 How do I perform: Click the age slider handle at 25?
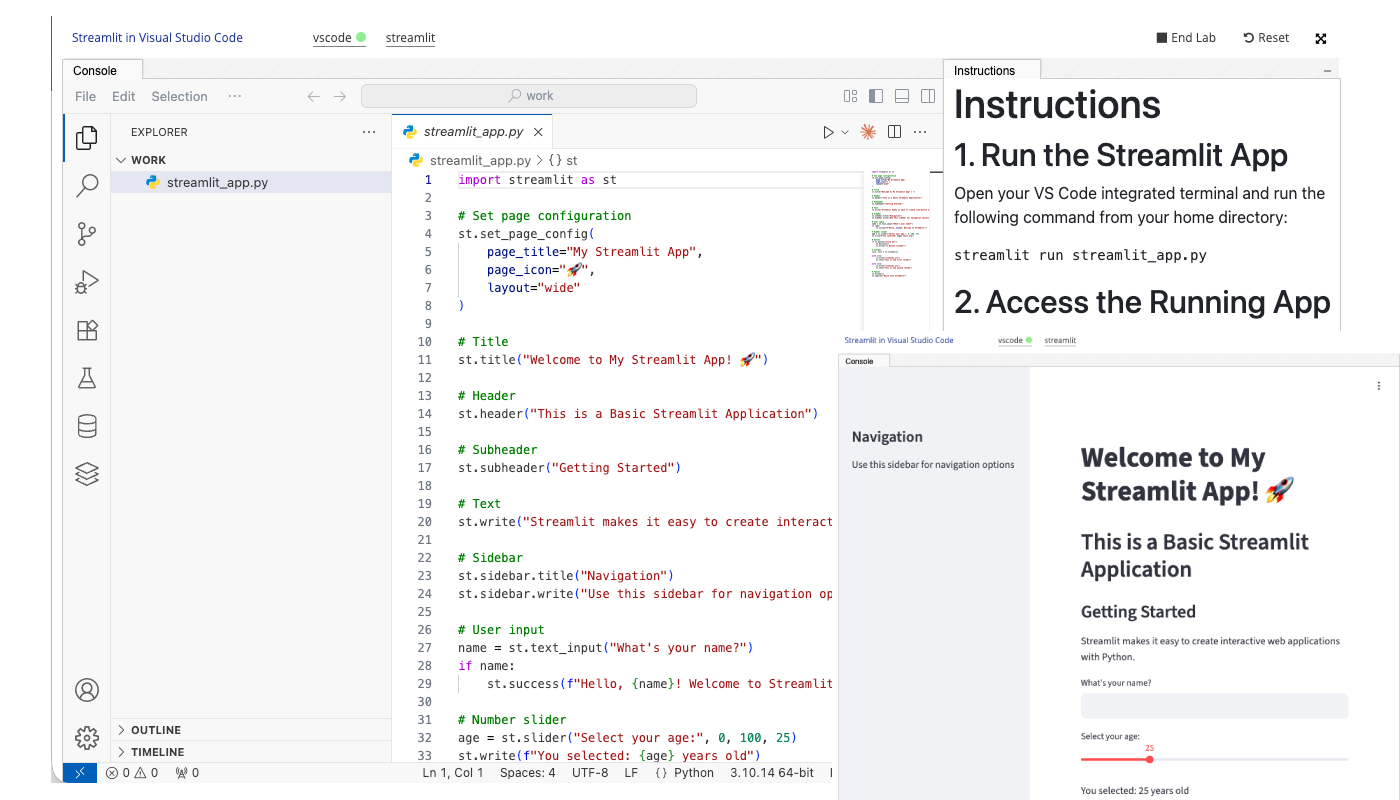(1149, 760)
